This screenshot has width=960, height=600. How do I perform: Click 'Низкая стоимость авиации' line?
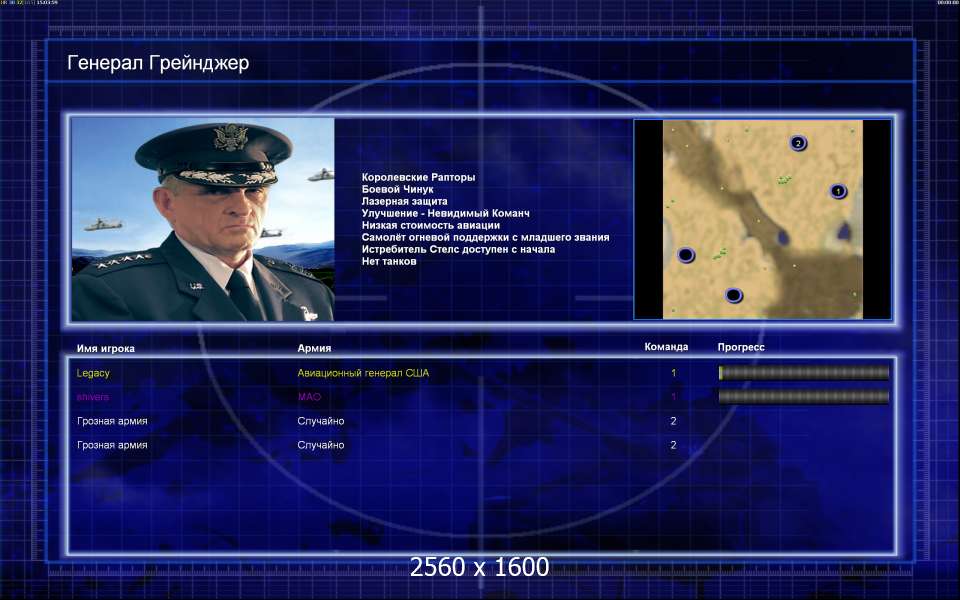[x=430, y=225]
